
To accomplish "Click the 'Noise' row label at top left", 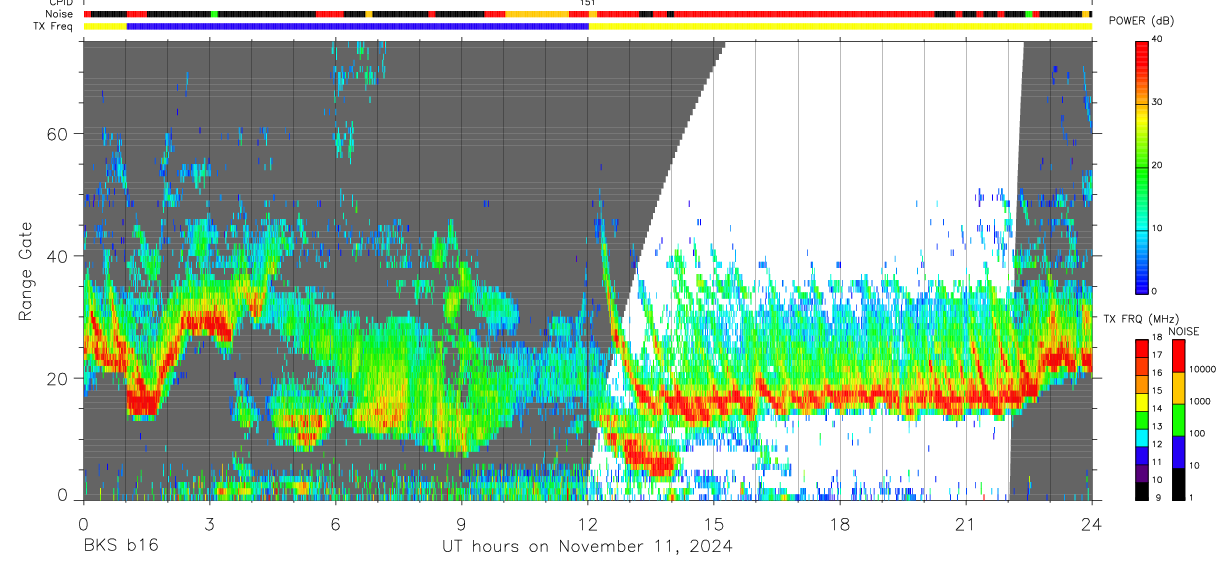I will click(x=59, y=14).
